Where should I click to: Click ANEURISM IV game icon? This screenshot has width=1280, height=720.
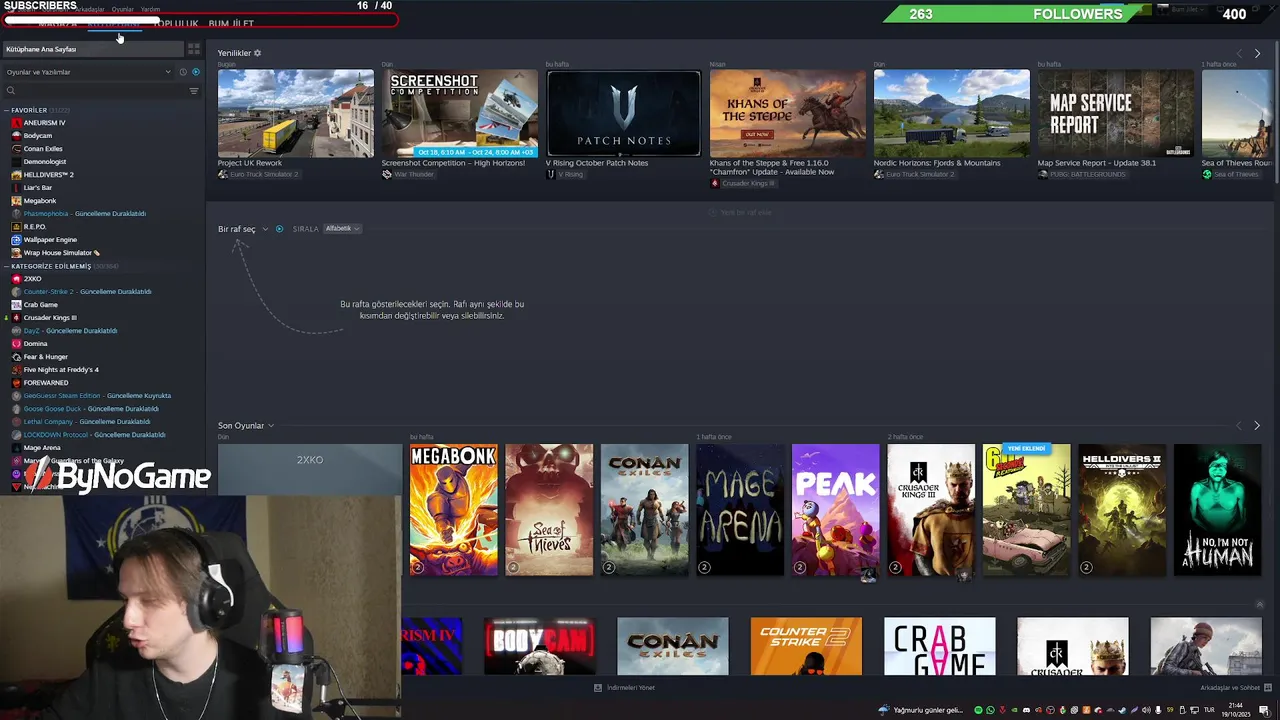tap(16, 123)
